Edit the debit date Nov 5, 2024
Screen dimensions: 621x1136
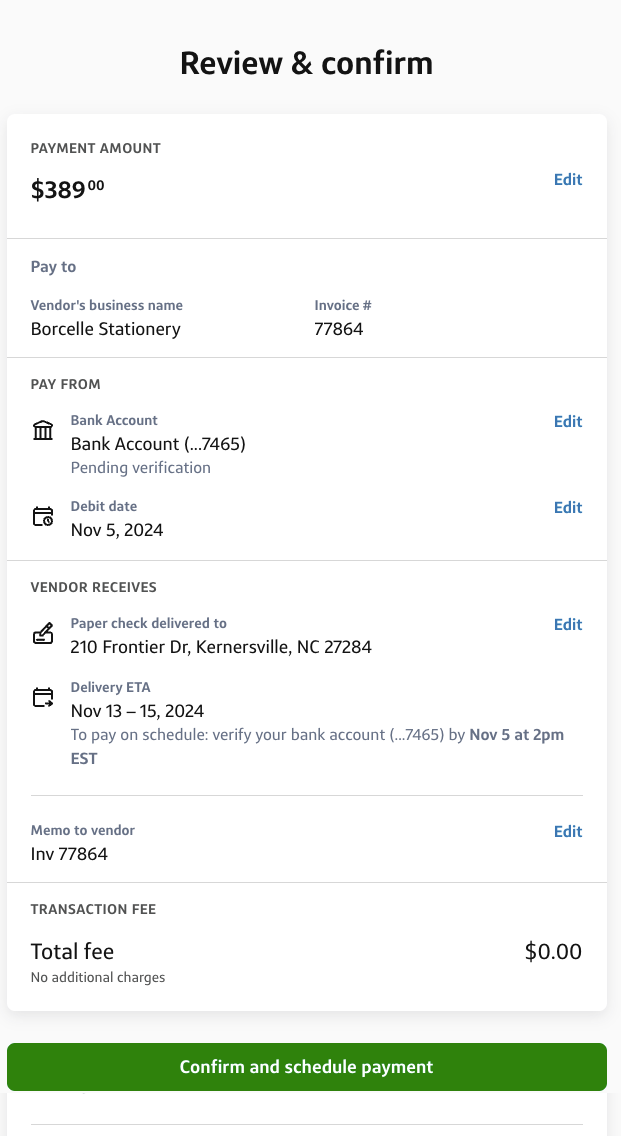(x=568, y=507)
